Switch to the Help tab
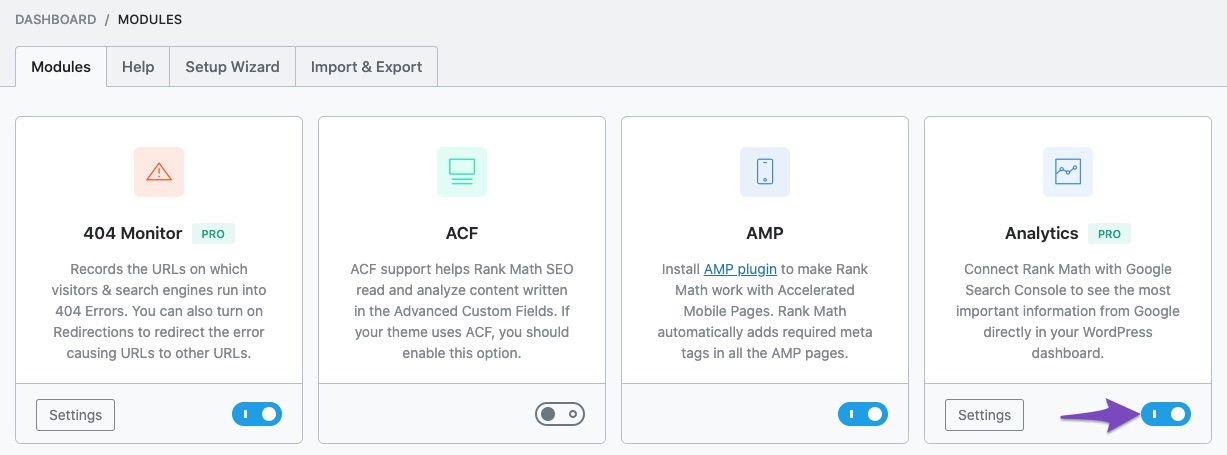This screenshot has height=455, width=1227. (x=138, y=67)
